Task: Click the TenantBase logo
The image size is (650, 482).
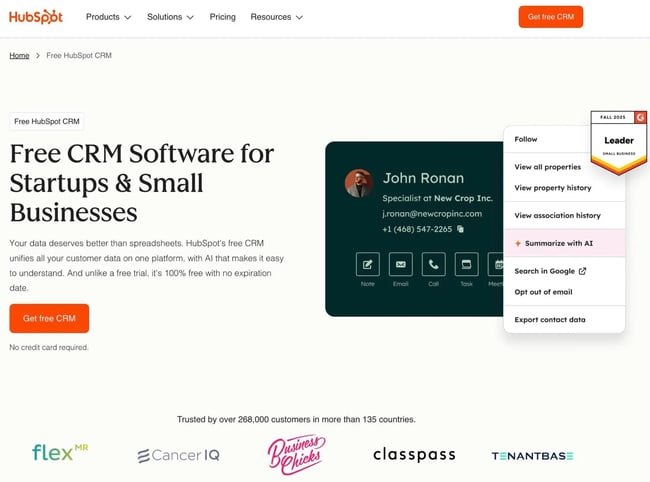Action: click(x=532, y=456)
